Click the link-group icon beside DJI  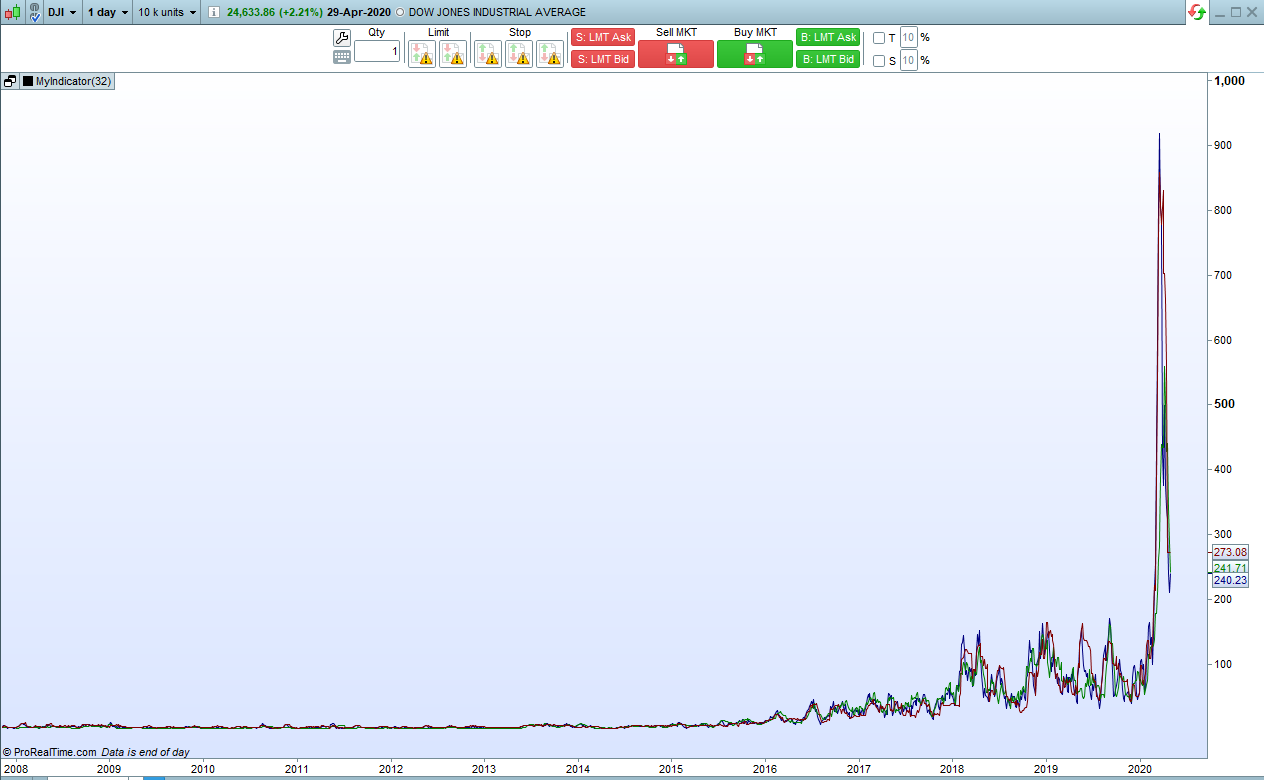pyautogui.click(x=34, y=12)
